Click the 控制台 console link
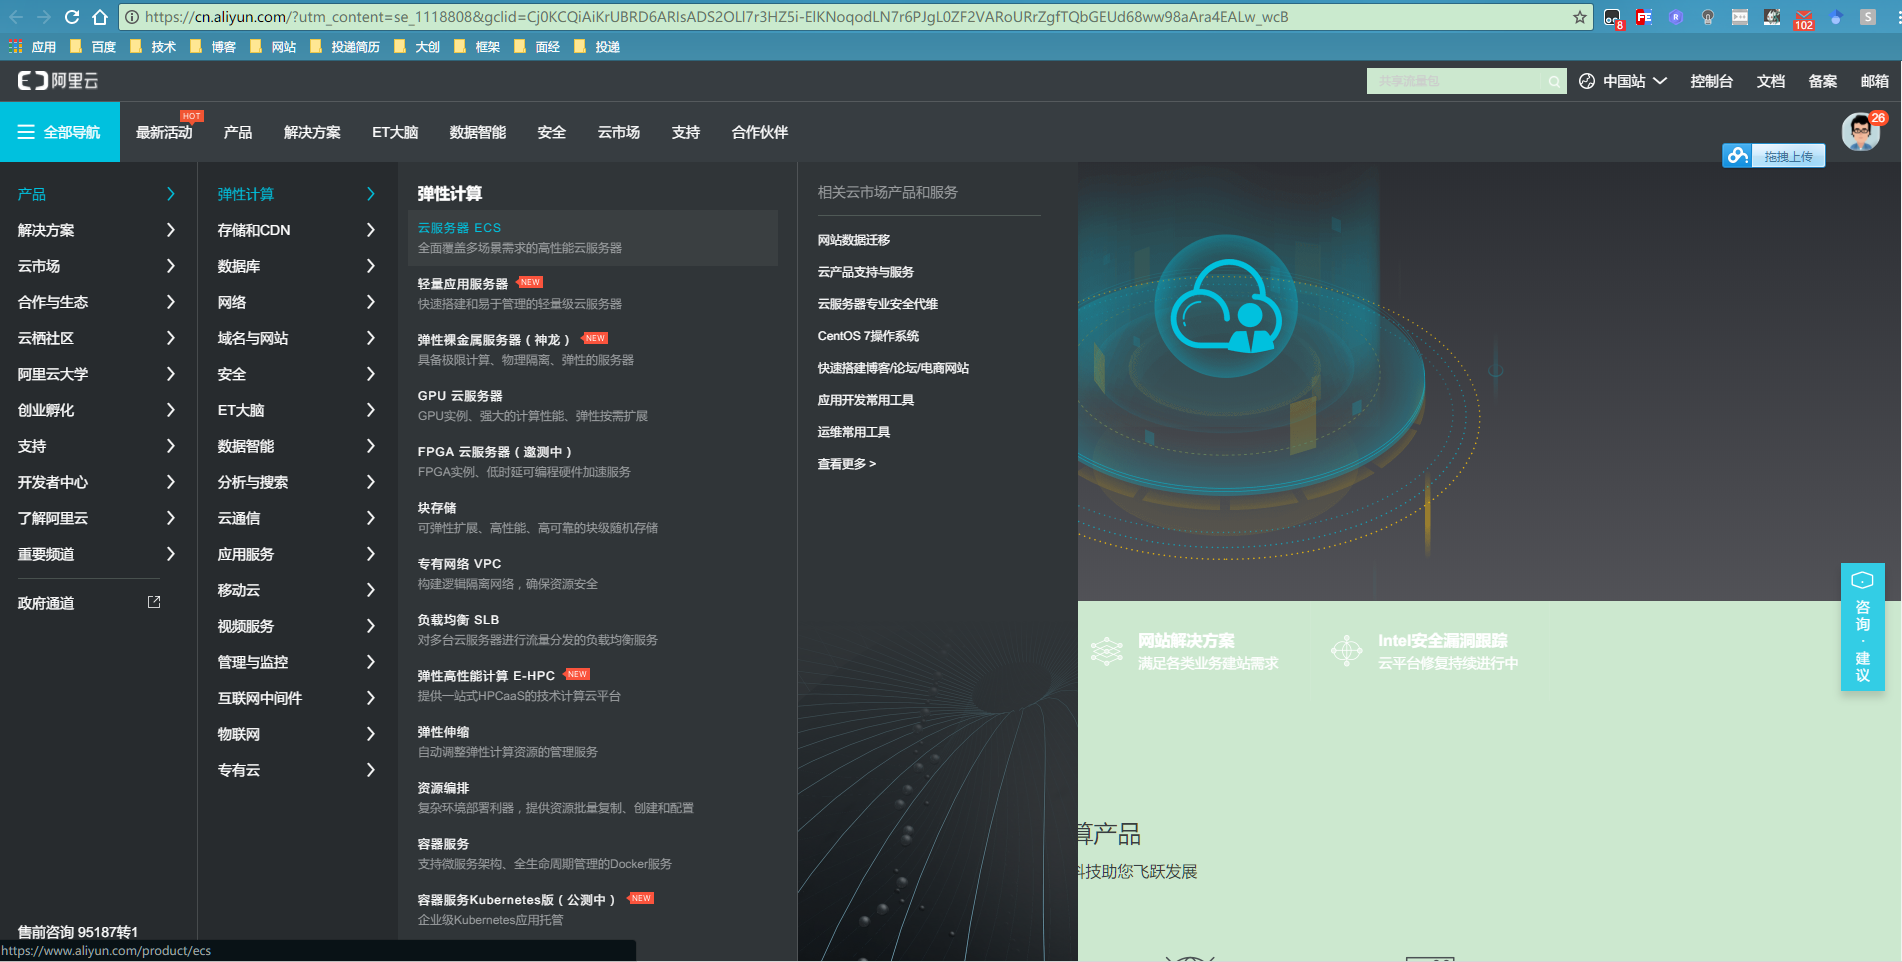This screenshot has width=1902, height=962. click(1711, 81)
